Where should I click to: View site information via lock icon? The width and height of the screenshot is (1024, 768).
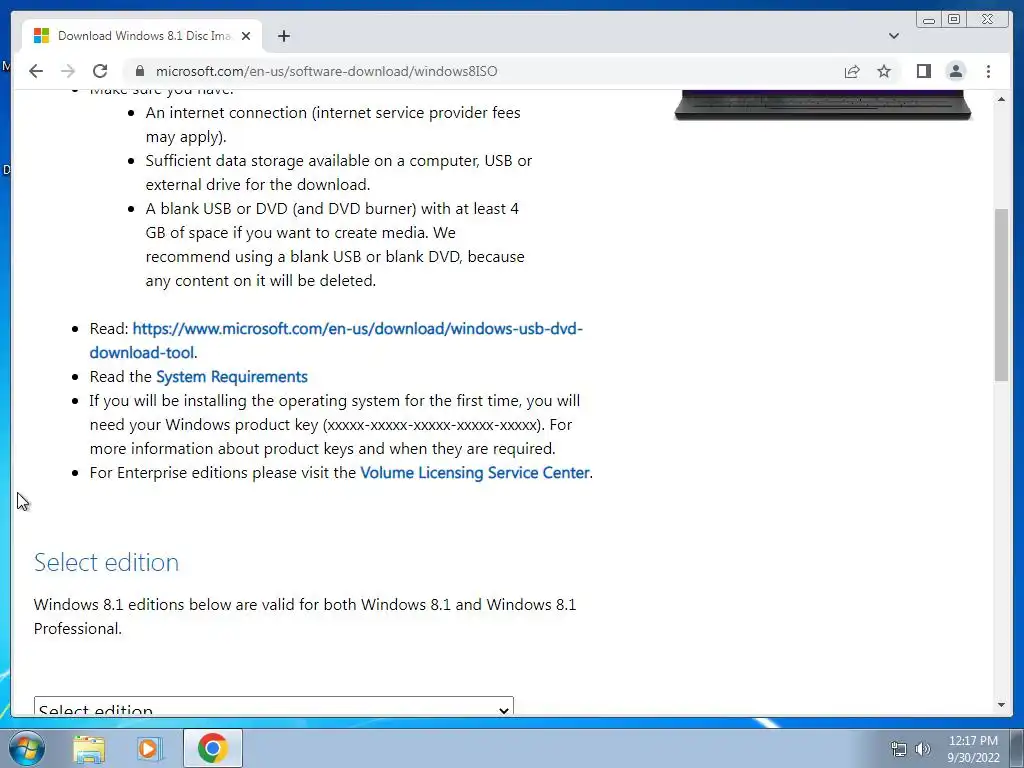(140, 71)
